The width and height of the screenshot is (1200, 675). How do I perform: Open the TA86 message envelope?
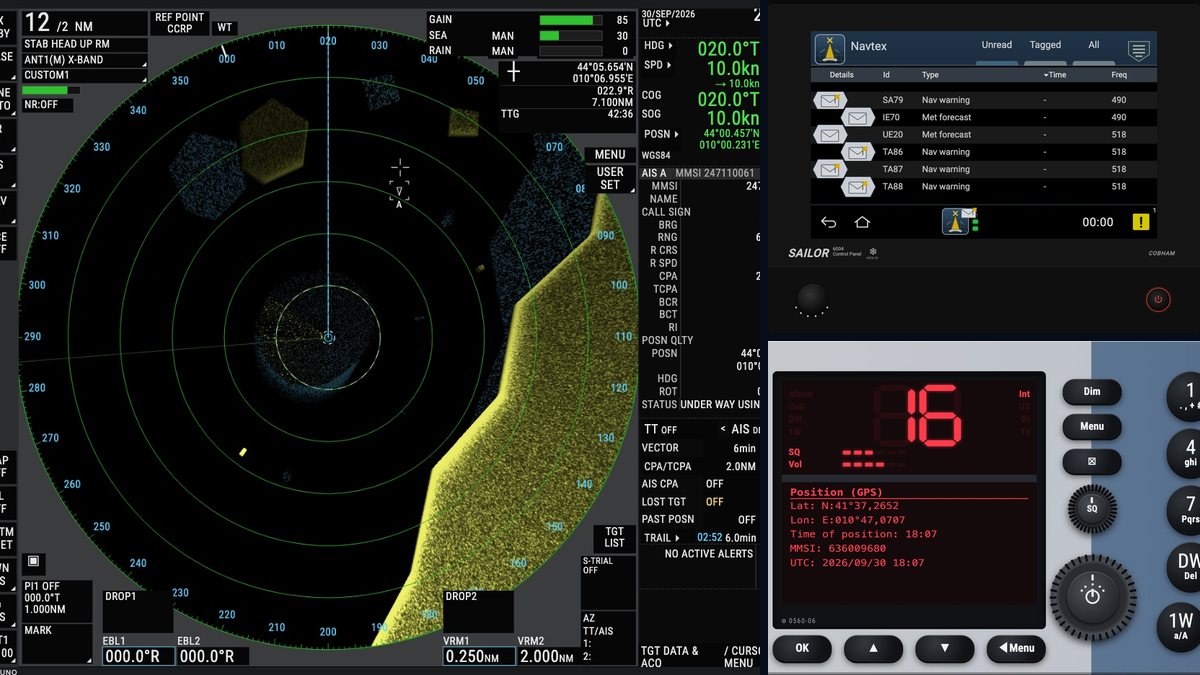(858, 152)
